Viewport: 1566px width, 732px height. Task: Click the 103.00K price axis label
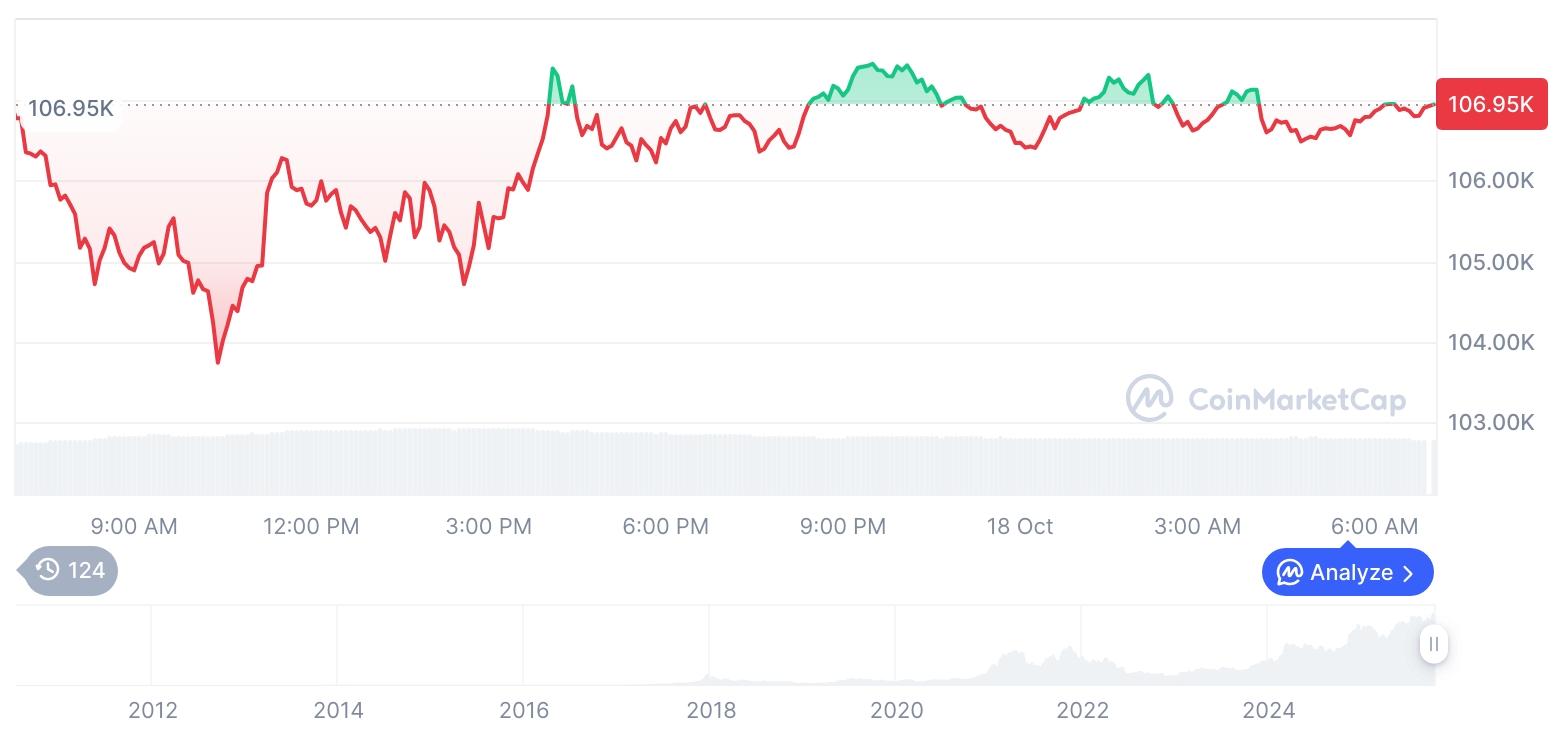click(1490, 423)
